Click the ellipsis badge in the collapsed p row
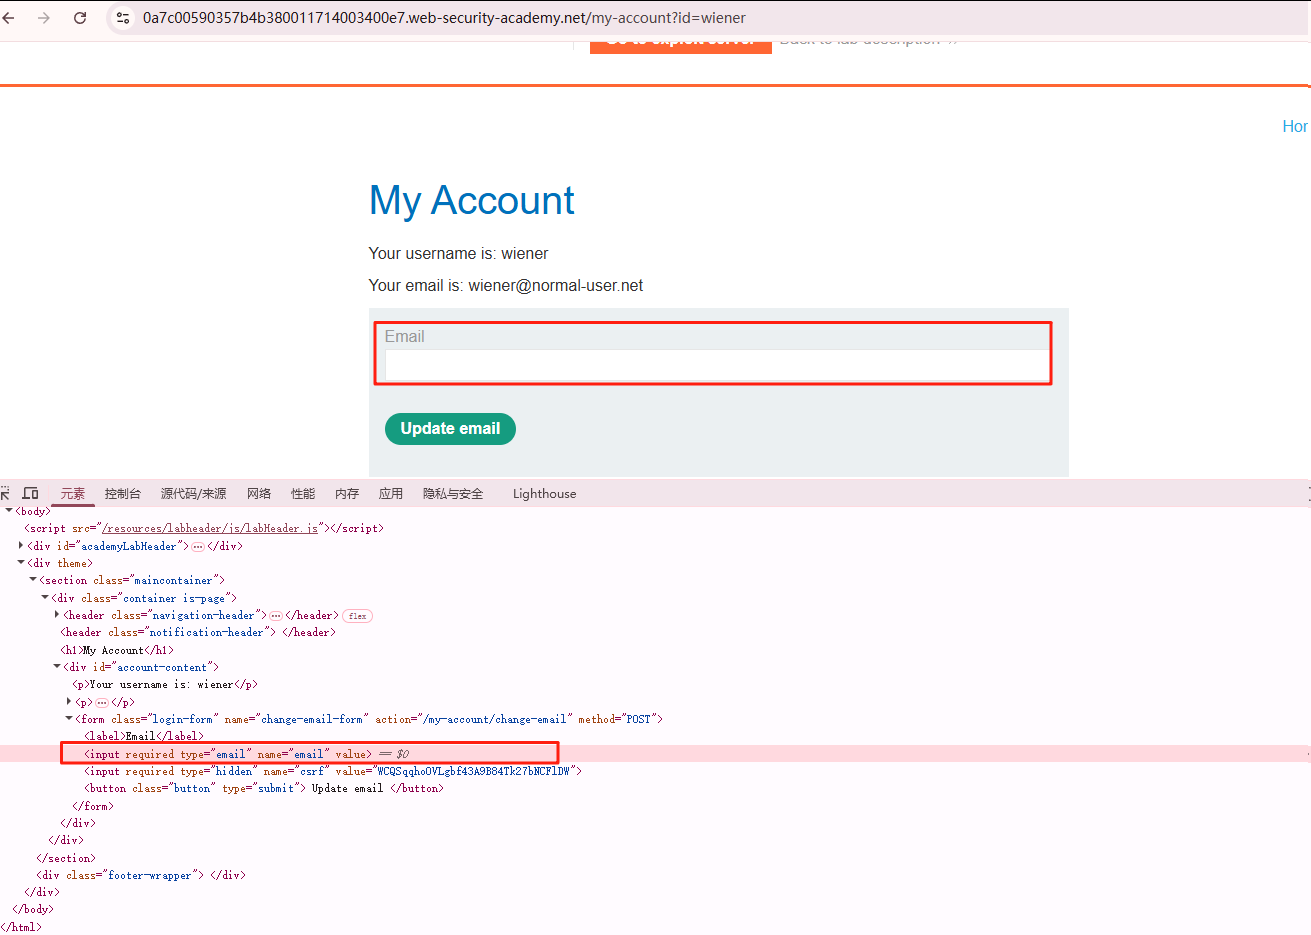The width and height of the screenshot is (1311, 935). click(102, 702)
